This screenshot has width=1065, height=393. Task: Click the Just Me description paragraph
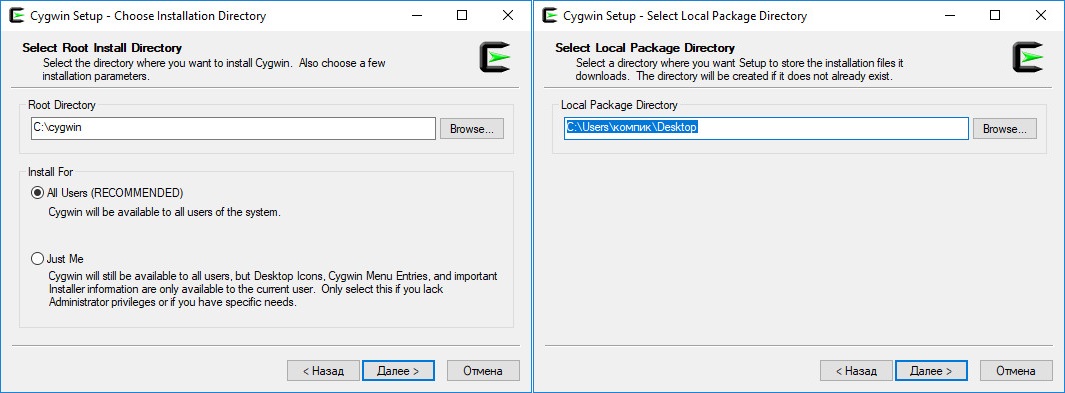(x=273, y=289)
